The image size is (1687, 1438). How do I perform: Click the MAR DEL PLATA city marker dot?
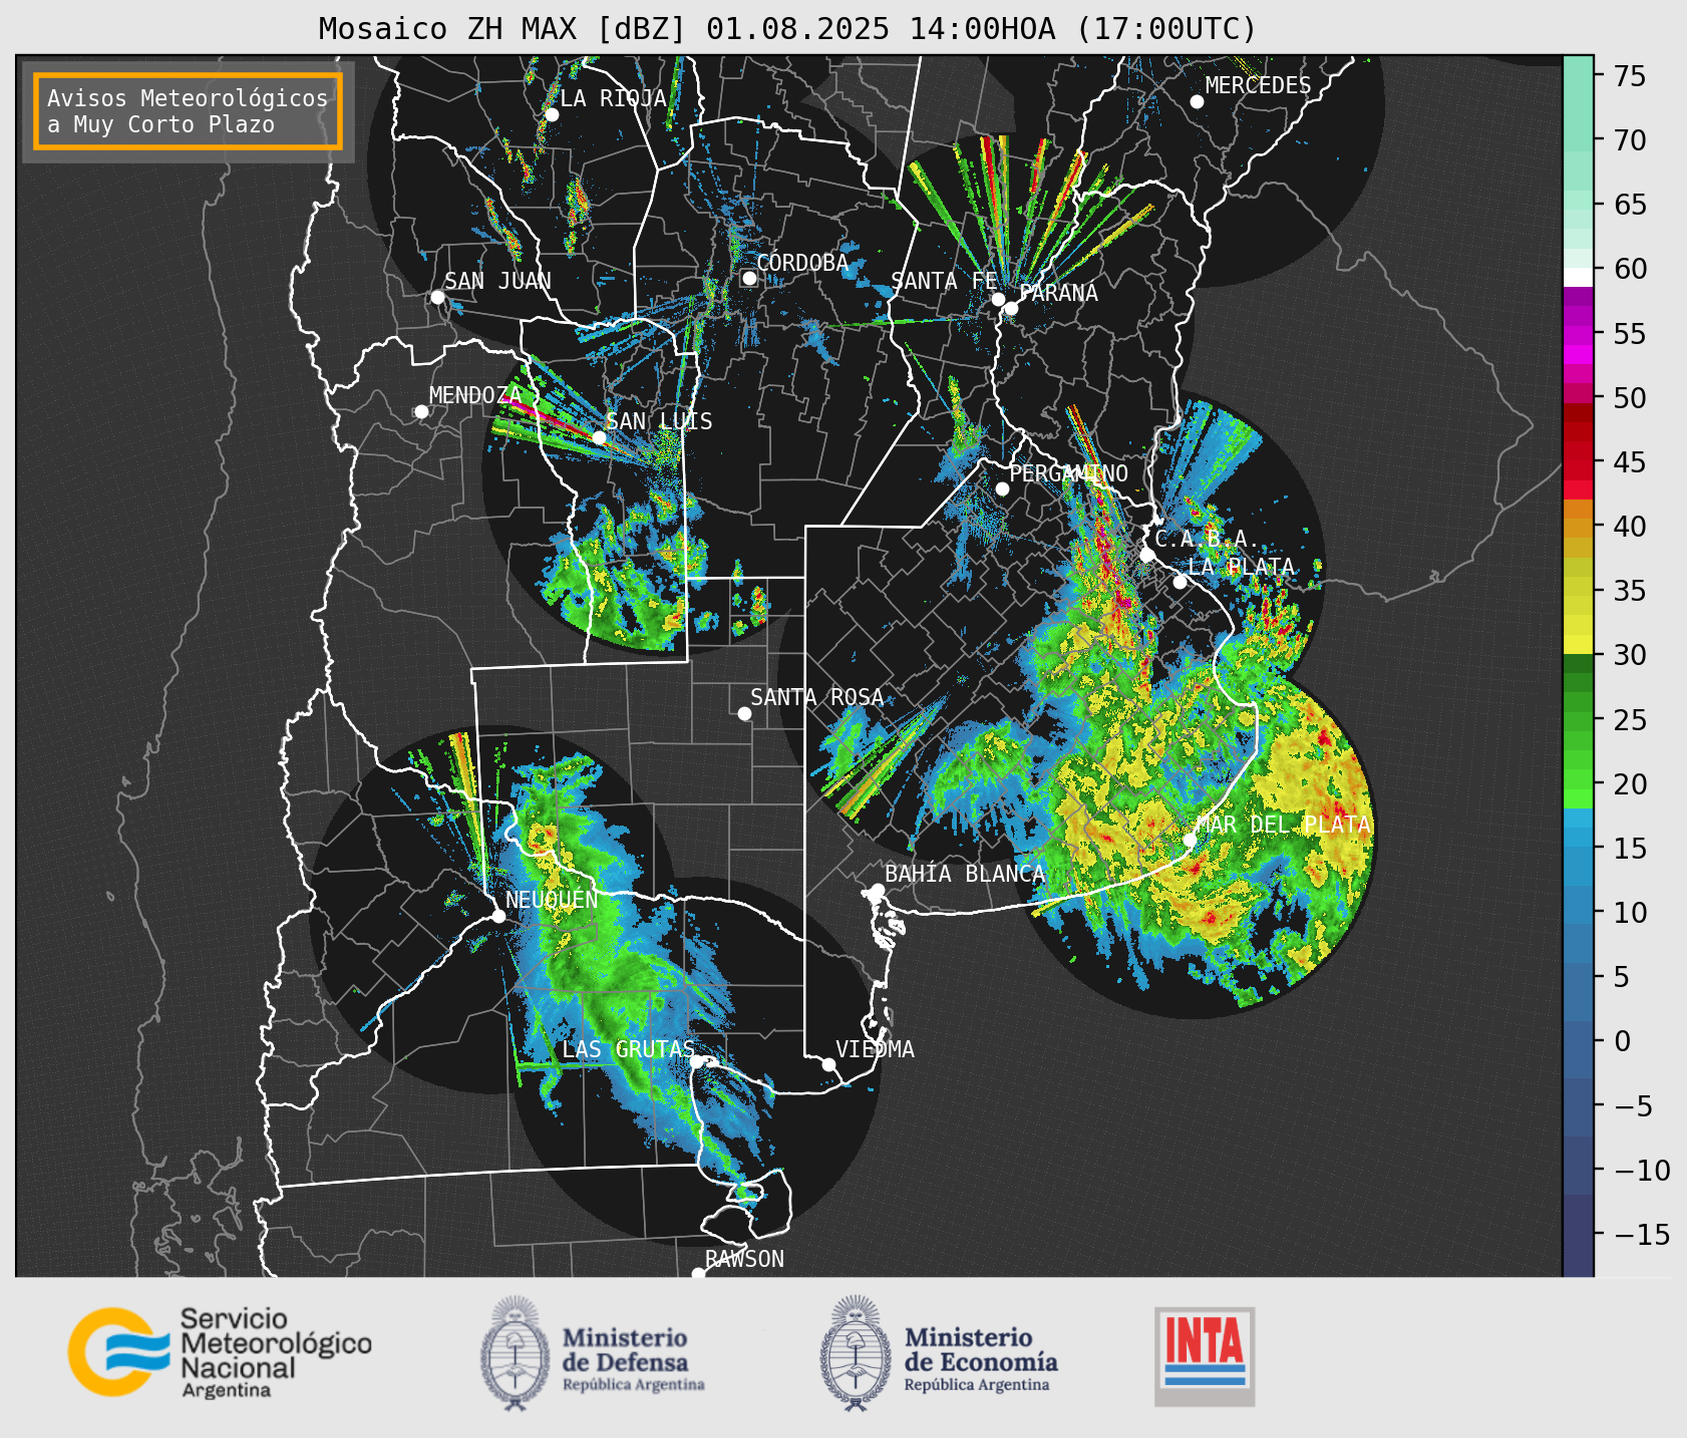pos(1190,840)
